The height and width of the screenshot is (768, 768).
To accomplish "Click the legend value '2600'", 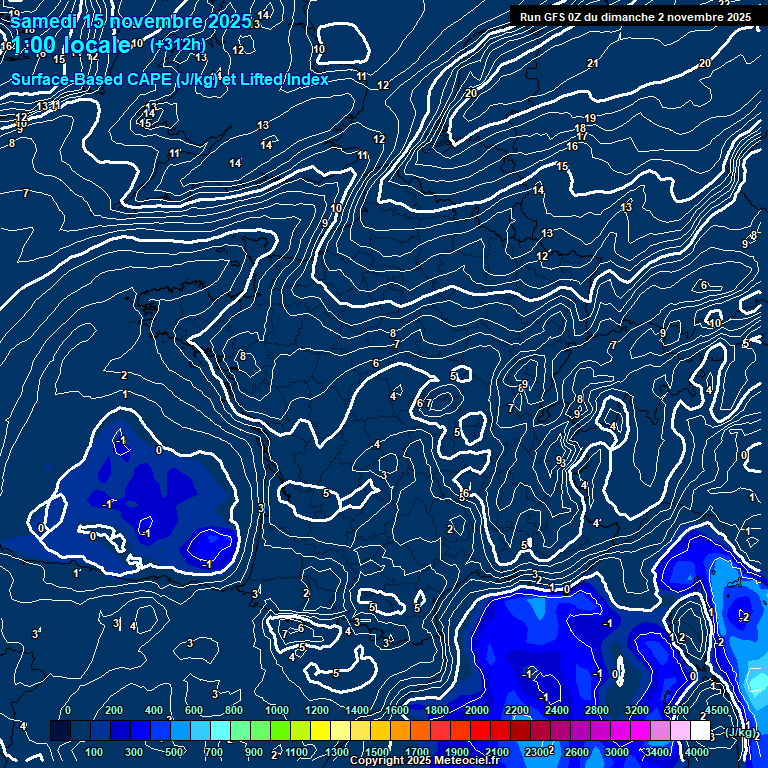I will (x=576, y=752).
